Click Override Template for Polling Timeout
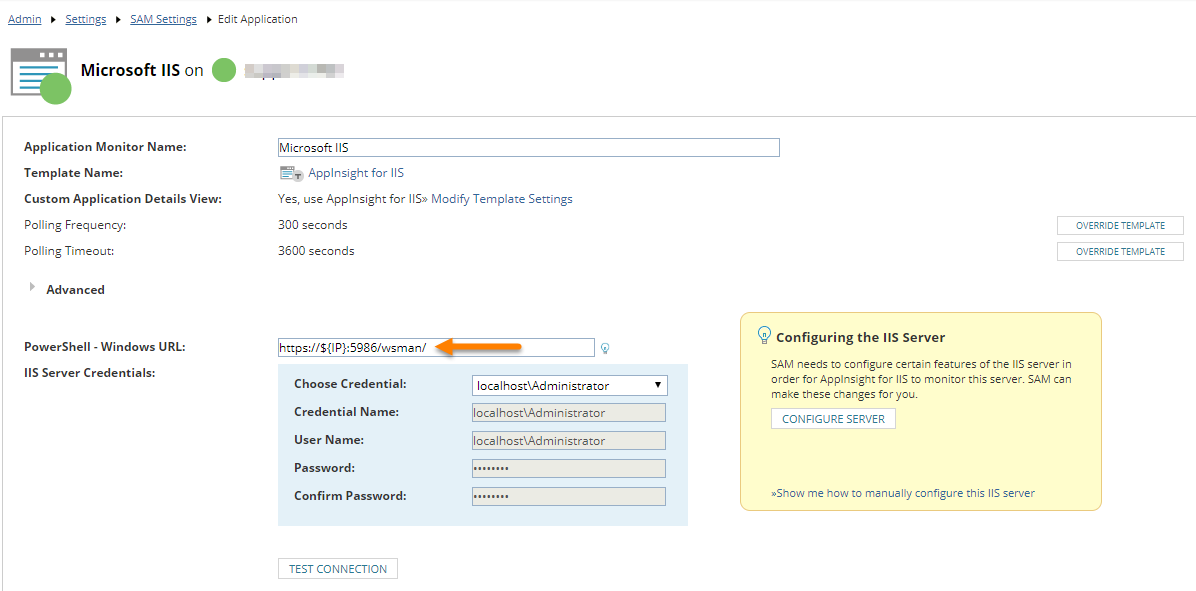This screenshot has height=591, width=1196. [x=1119, y=251]
